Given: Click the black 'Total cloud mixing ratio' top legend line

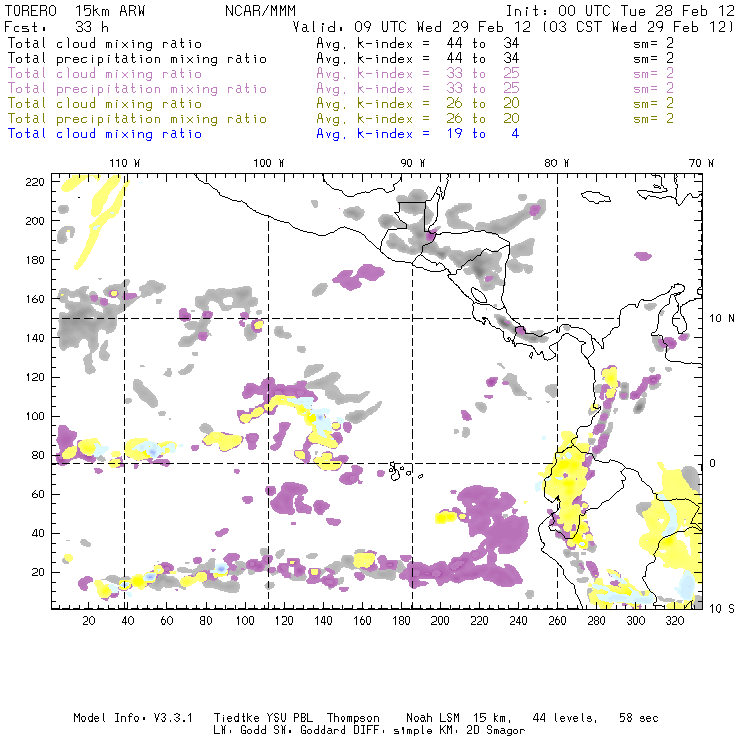Looking at the screenshot, I should click(x=105, y=43).
